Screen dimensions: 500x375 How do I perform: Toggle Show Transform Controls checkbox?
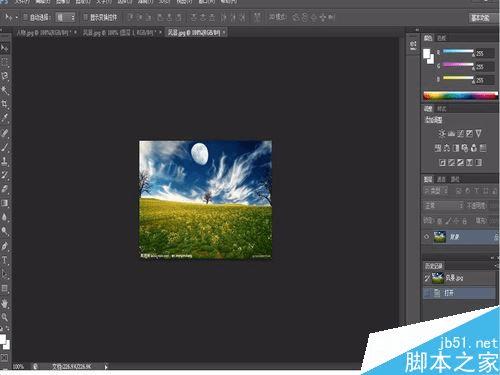[85, 17]
